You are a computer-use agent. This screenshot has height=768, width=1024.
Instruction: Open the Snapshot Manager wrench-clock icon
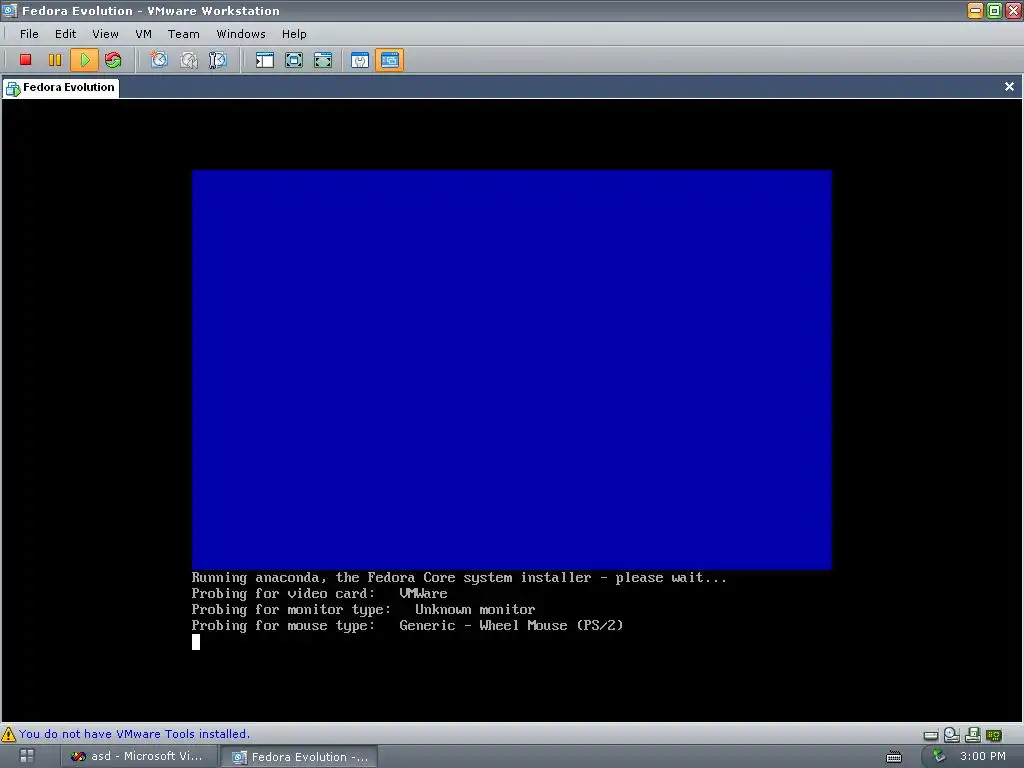pyautogui.click(x=217, y=60)
